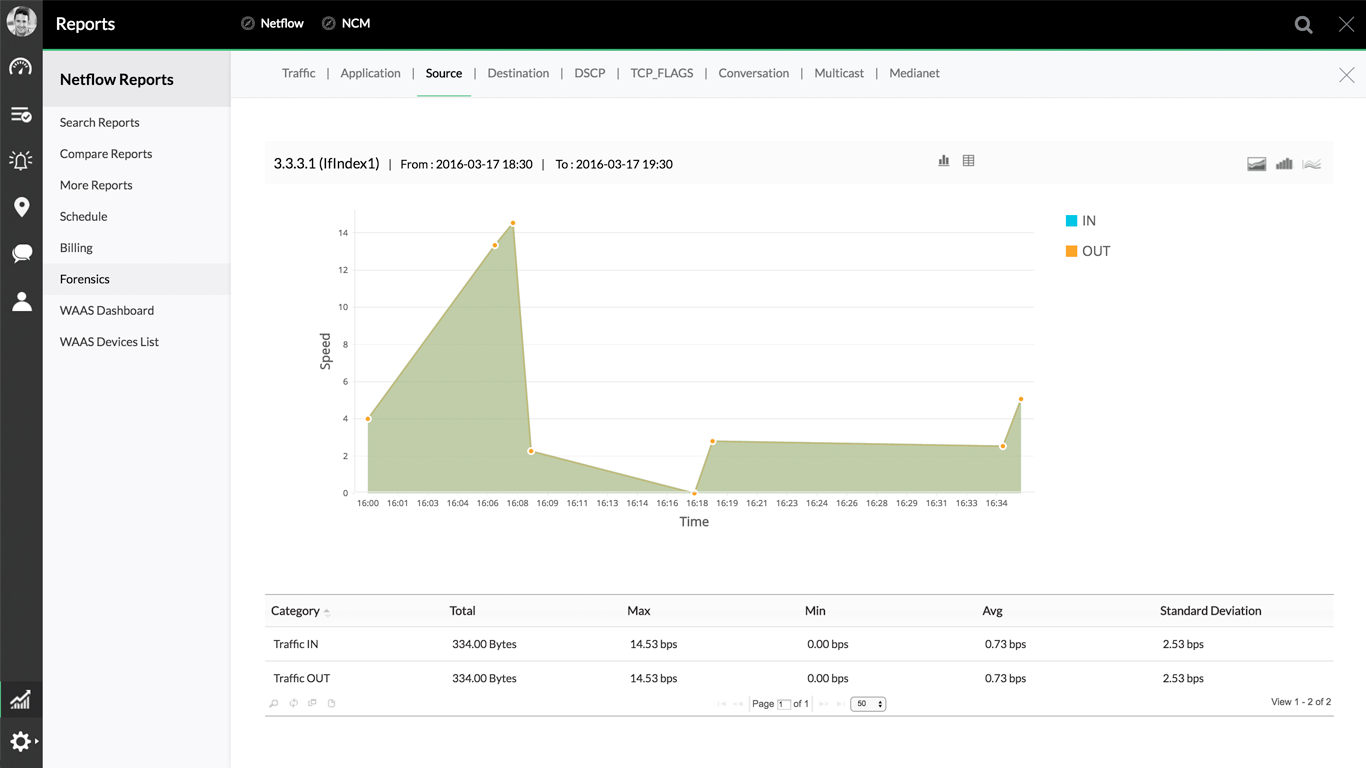This screenshot has height=768, width=1366.
Task: Open the chat bubbles icon in sidebar
Action: [x=21, y=254]
